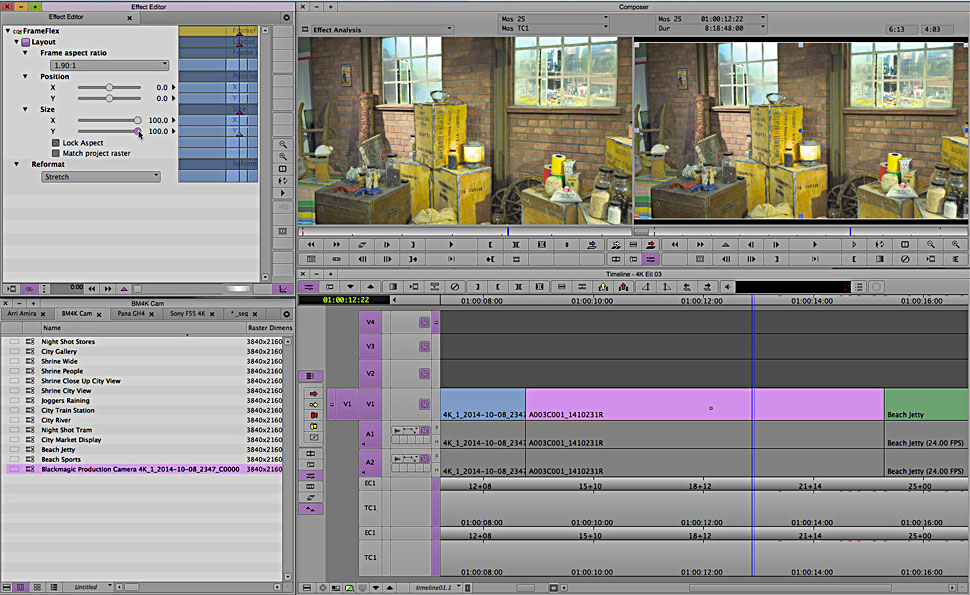Toggle the Lock Aspect checkbox

pos(56,143)
